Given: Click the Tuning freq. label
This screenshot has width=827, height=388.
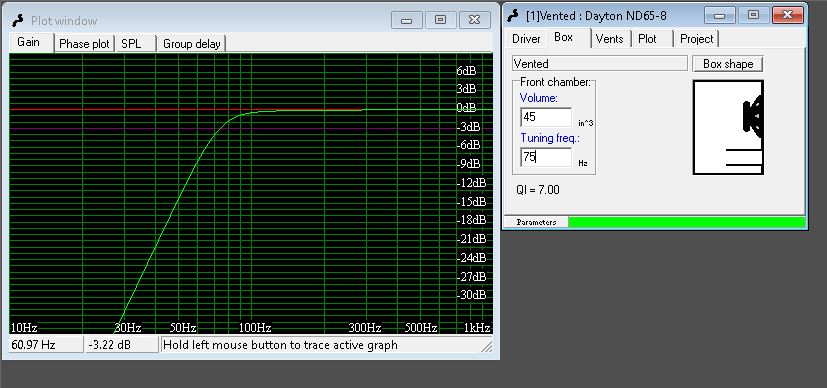Looking at the screenshot, I should tap(550, 138).
